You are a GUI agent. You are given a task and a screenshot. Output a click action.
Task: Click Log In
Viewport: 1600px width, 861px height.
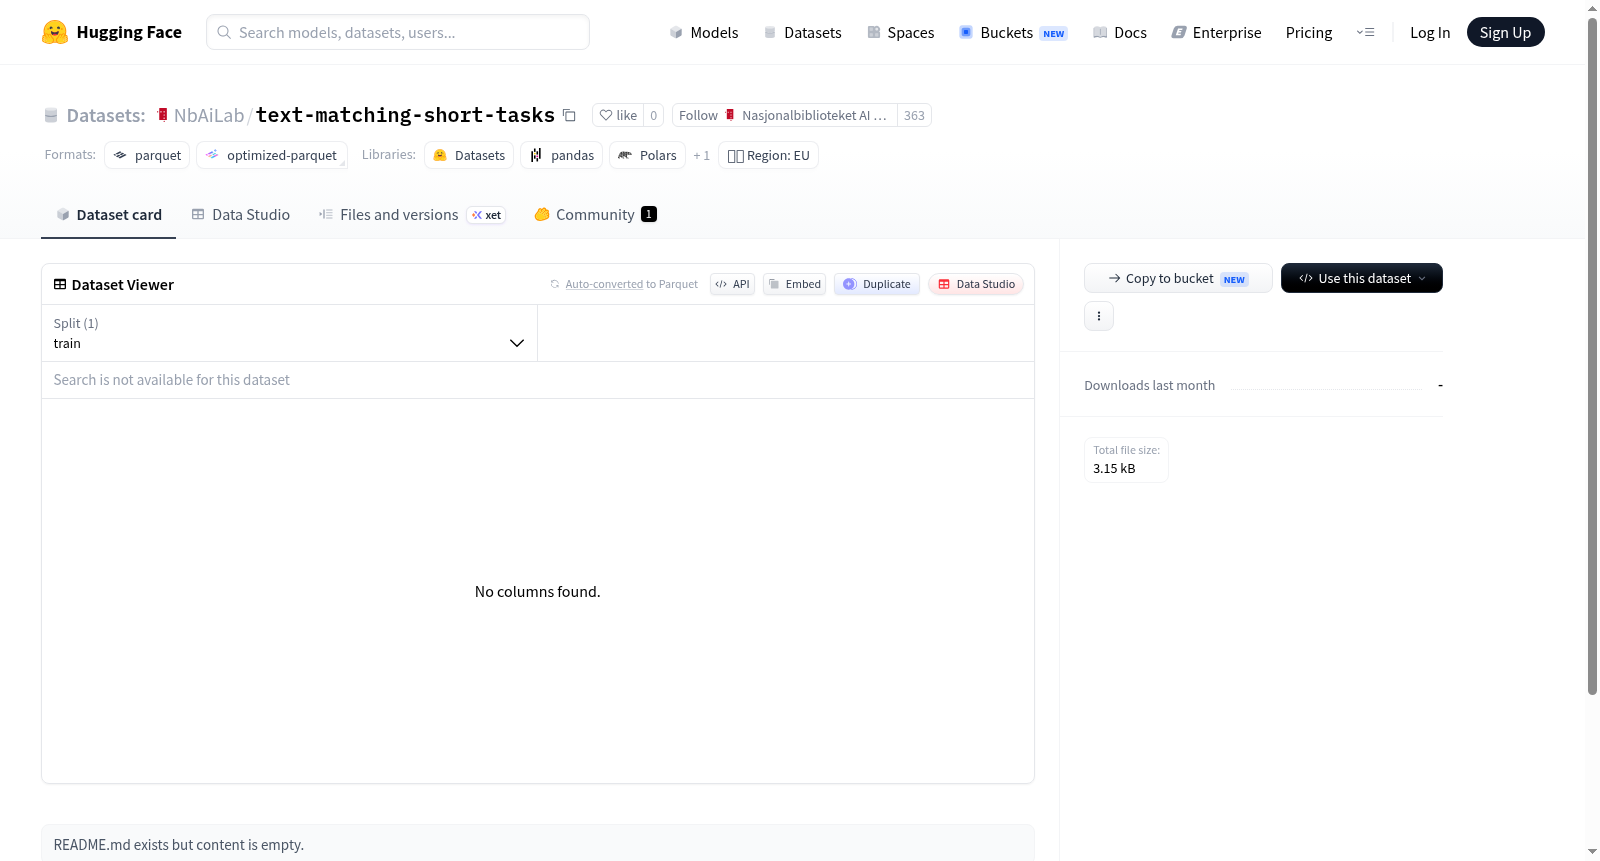[x=1430, y=32]
